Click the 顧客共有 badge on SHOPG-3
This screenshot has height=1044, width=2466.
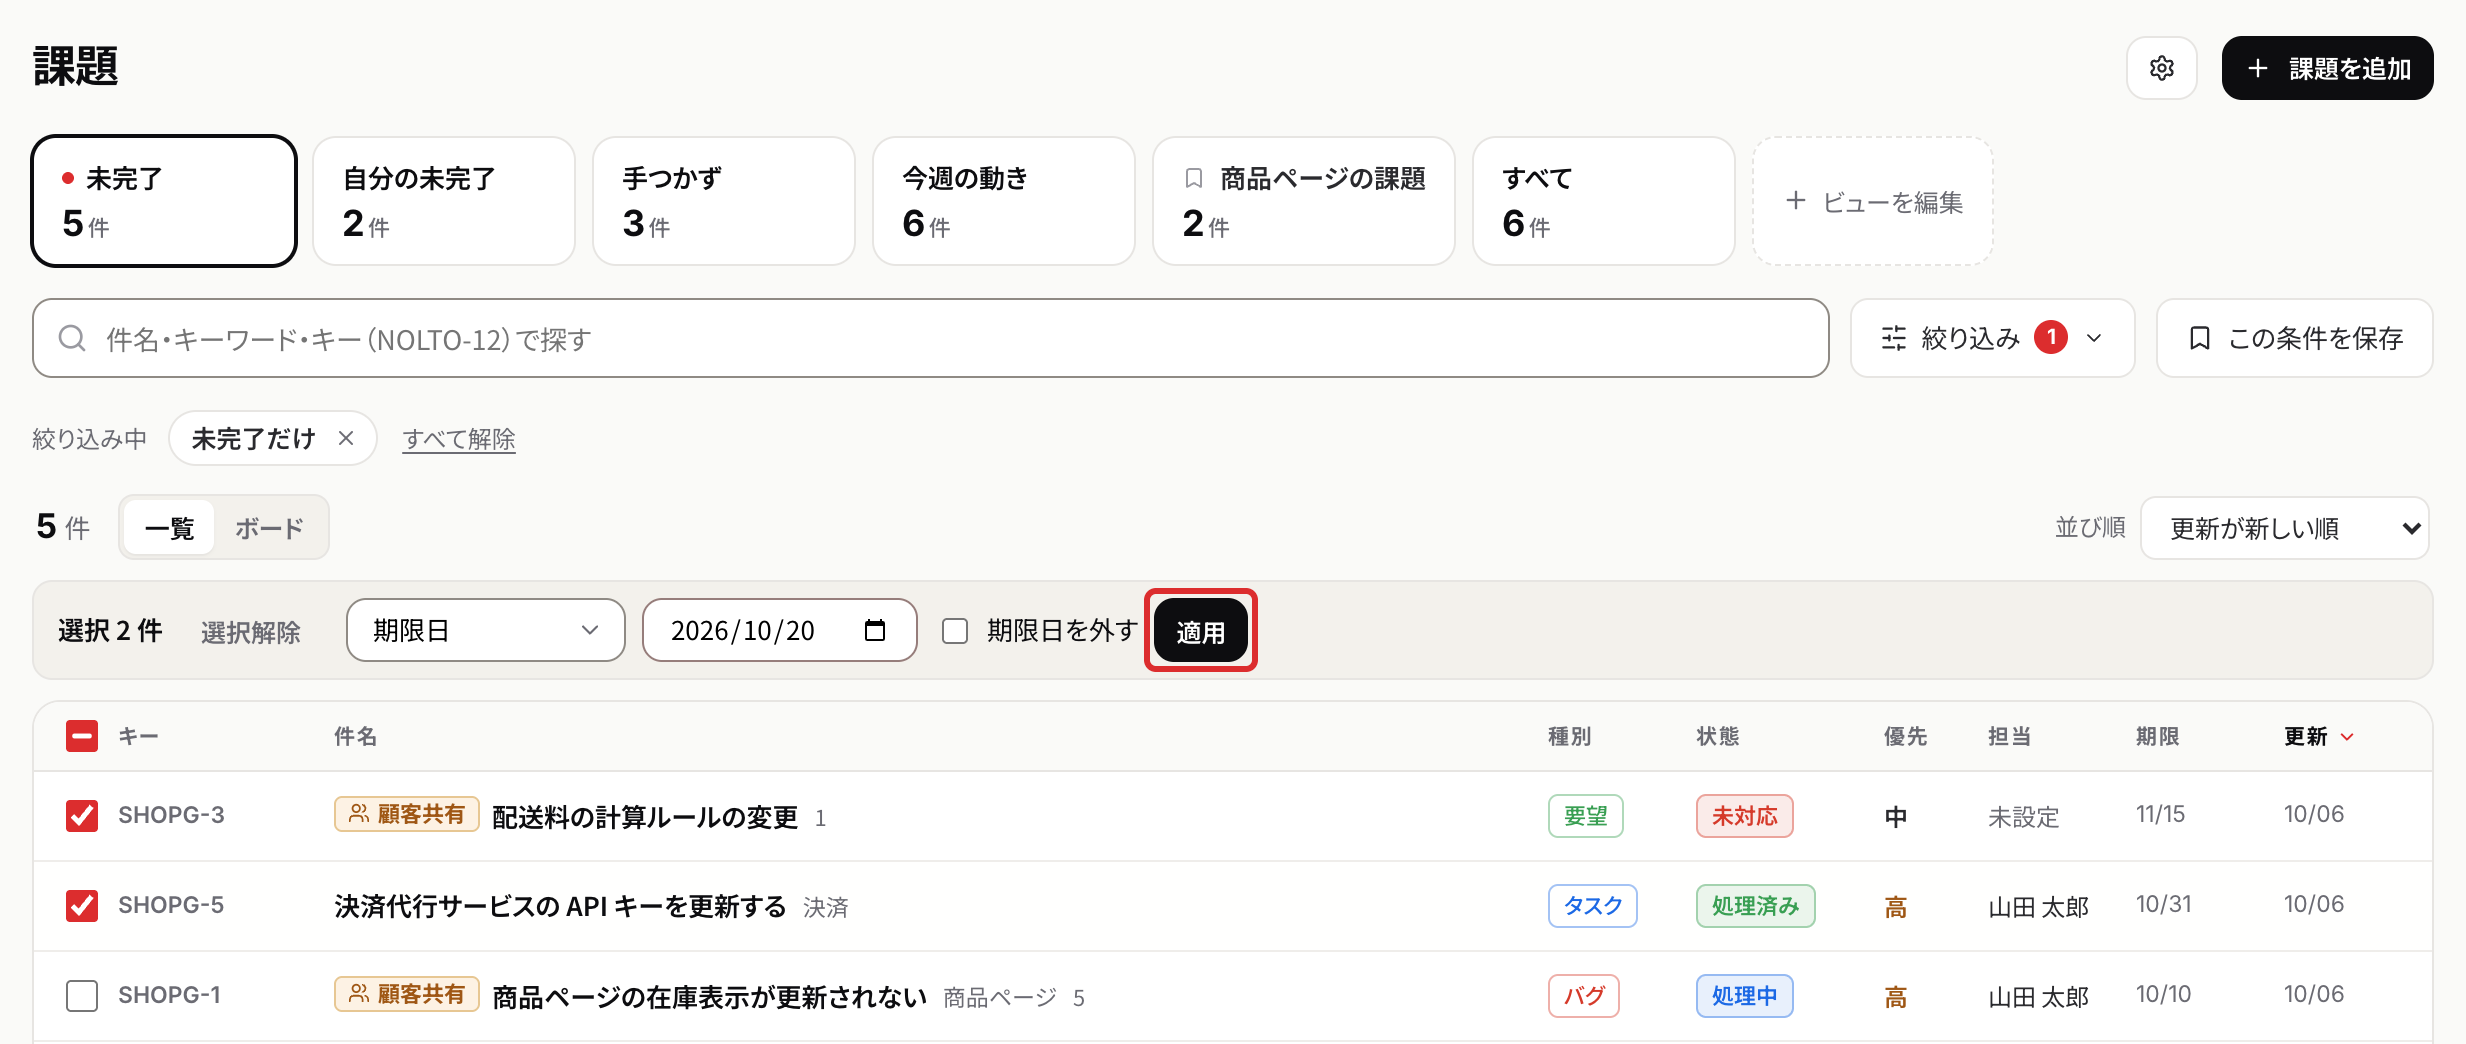(407, 814)
